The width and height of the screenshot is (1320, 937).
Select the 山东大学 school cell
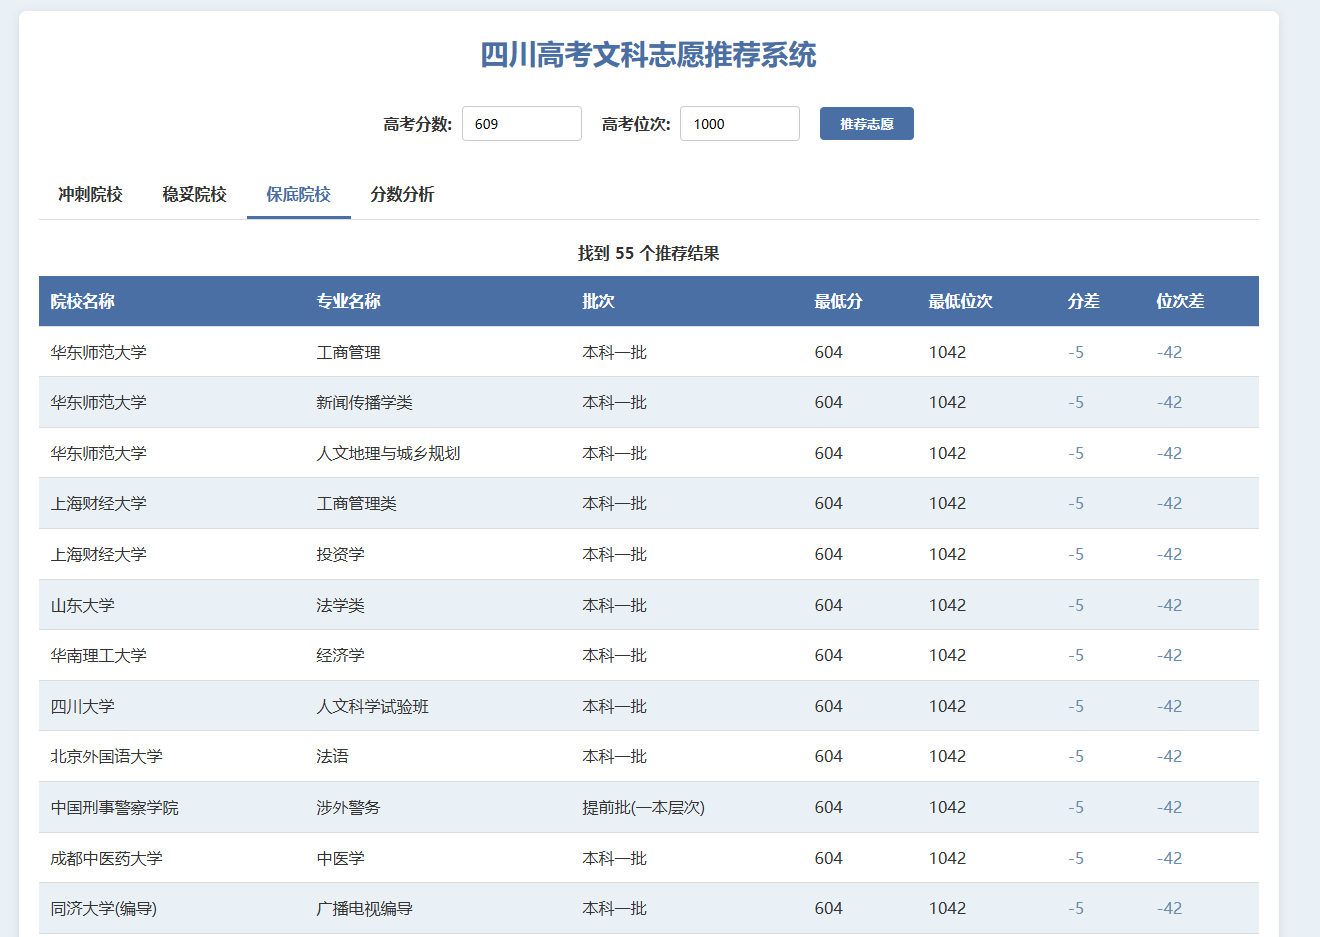[83, 605]
